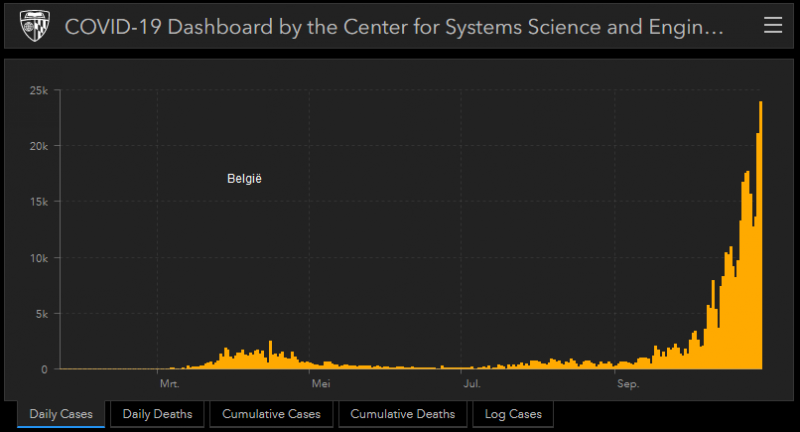This screenshot has width=800, height=432.
Task: Click the COVID-19 Dashboard title text
Action: (x=393, y=26)
